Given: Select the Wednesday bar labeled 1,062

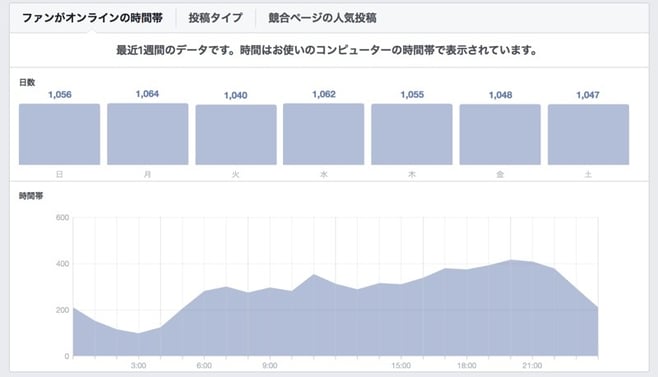Looking at the screenshot, I should 324,134.
